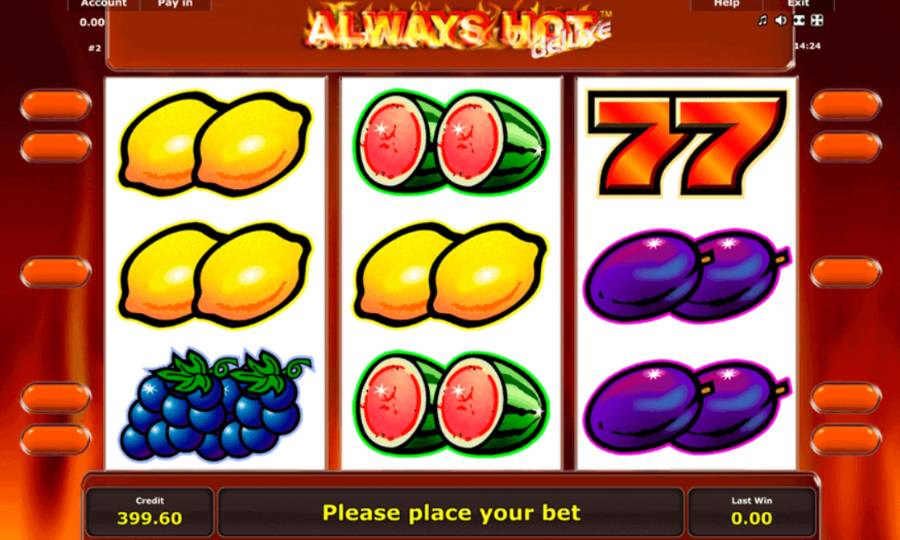The width and height of the screenshot is (900, 540).
Task: Click the middle reel lemon symbol
Action: click(x=451, y=274)
